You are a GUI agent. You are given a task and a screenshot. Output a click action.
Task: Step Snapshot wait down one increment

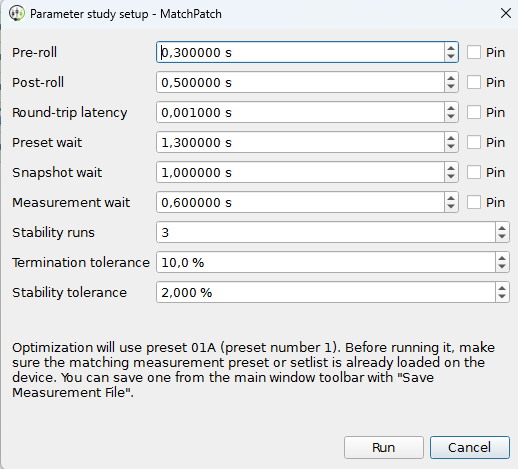(451, 177)
